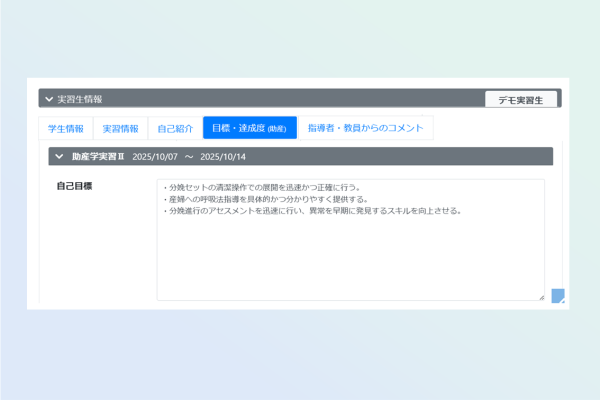Select the 目標・達成度 (助産) tab
Viewport: 600px width, 400px height.
[249, 128]
